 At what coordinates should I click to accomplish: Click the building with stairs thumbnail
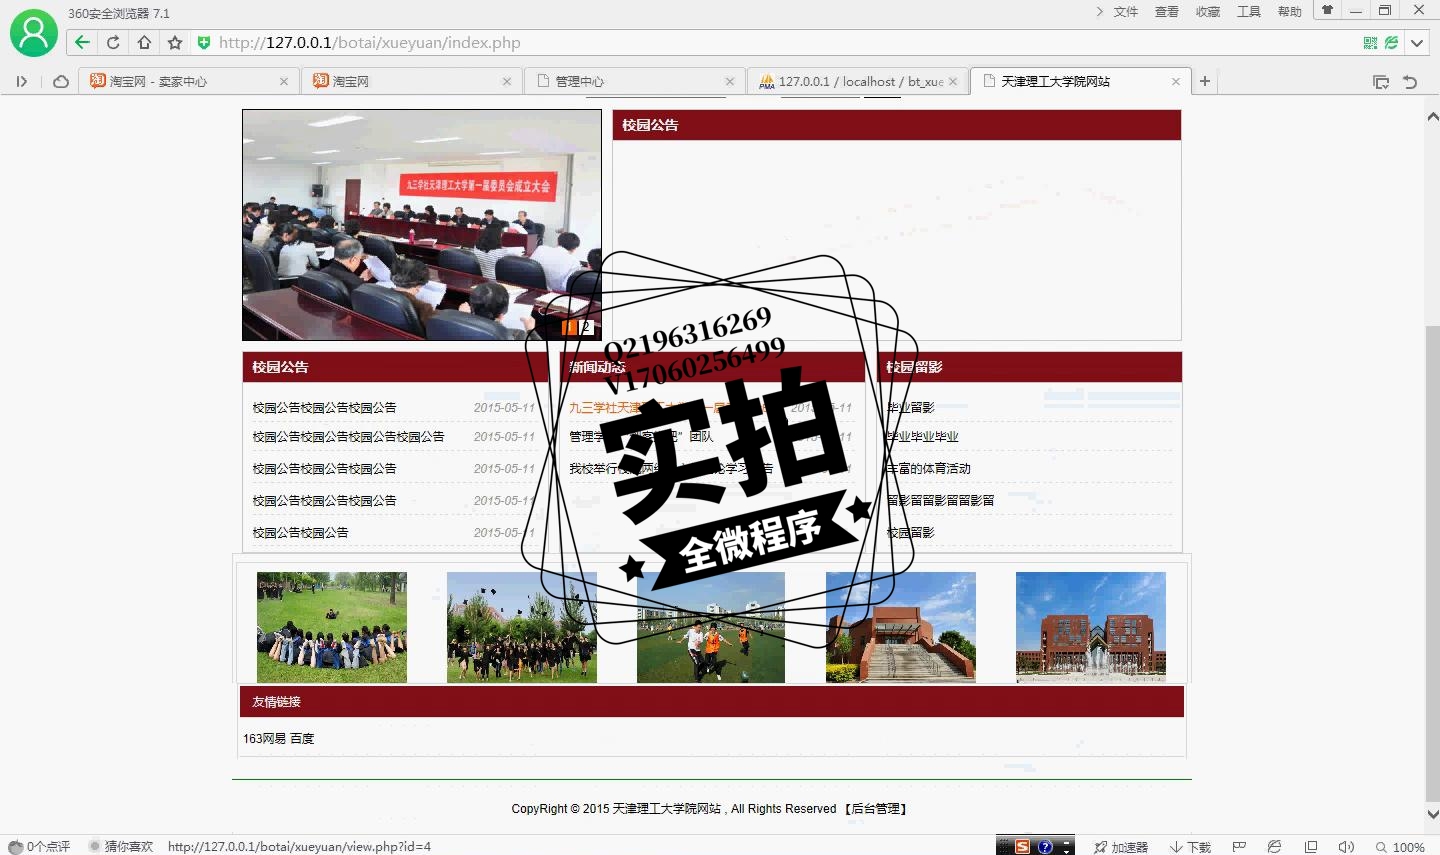901,627
